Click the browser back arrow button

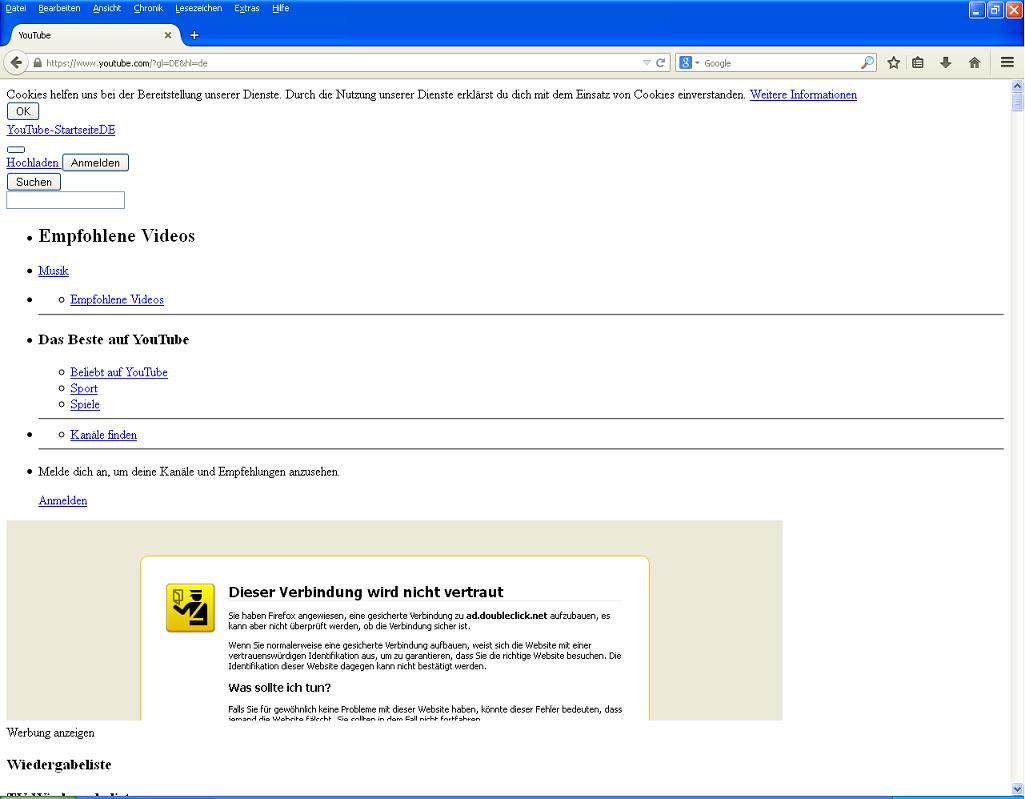[16, 63]
